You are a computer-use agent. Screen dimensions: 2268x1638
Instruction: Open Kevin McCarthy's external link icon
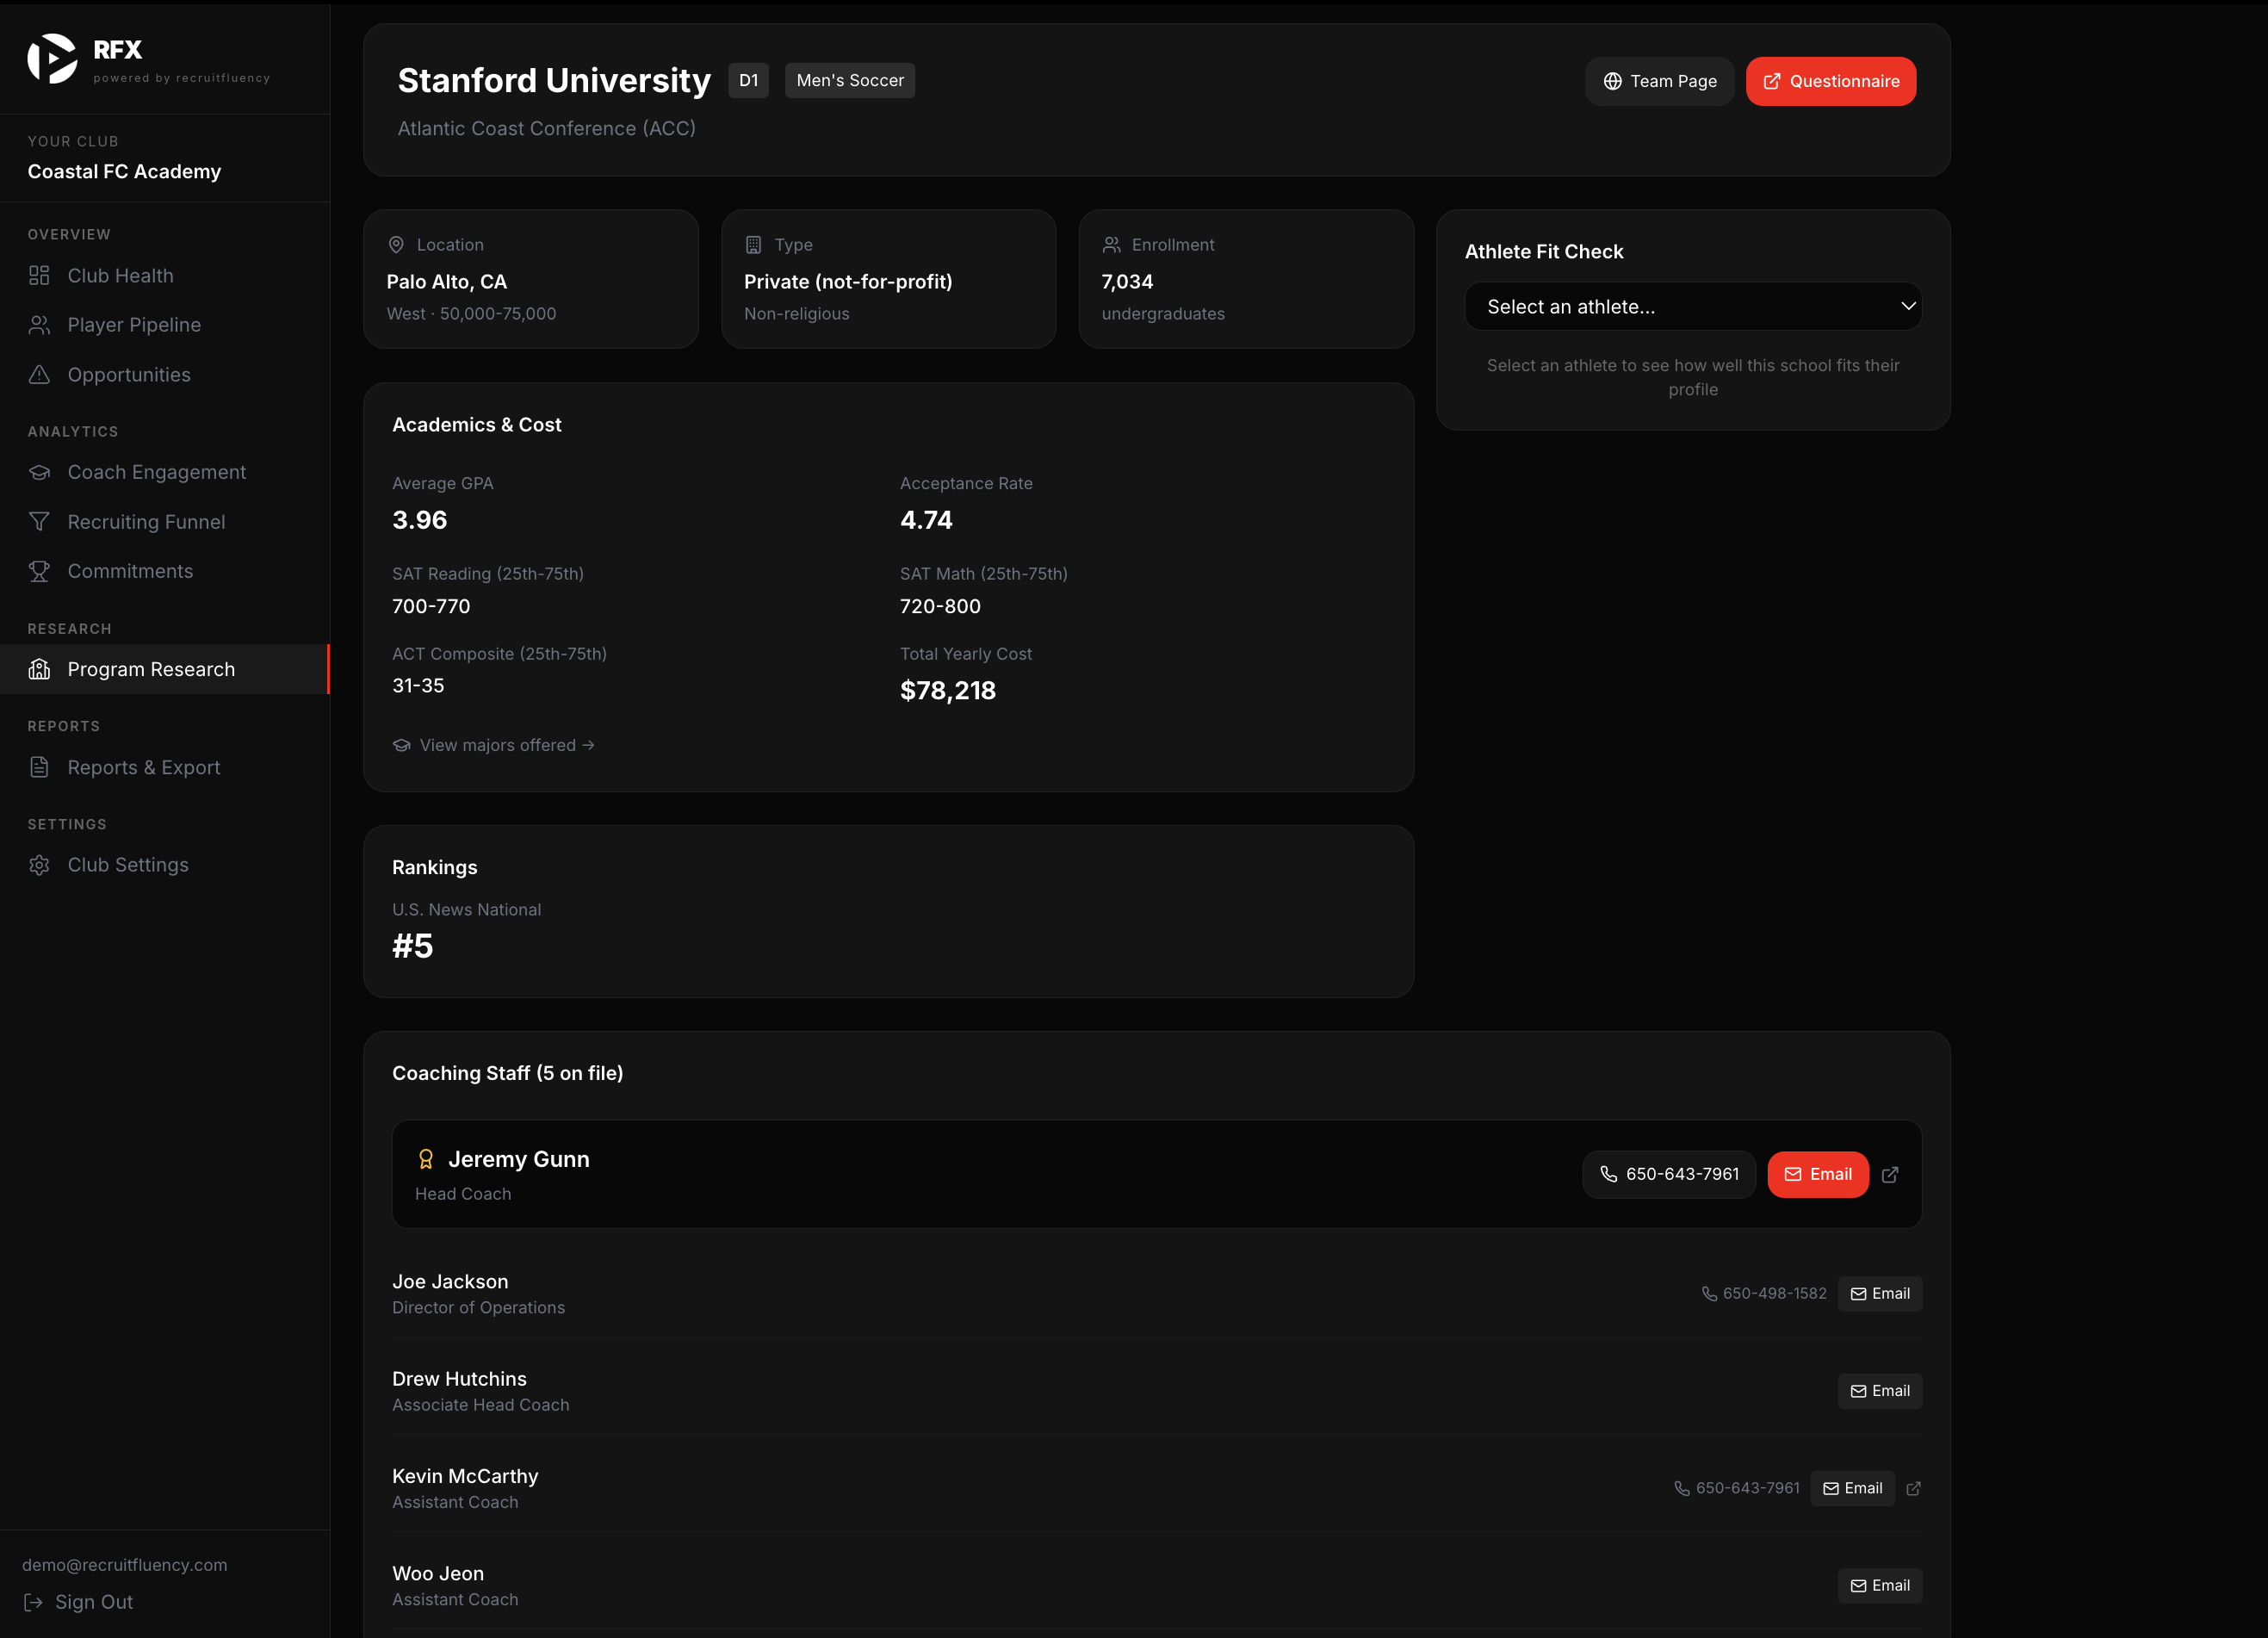click(x=1913, y=1488)
